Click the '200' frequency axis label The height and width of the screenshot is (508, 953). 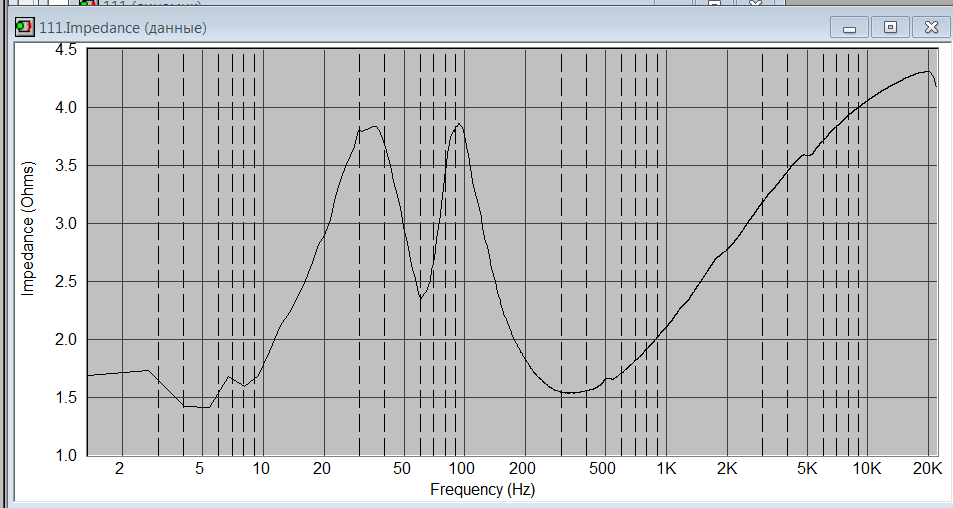click(x=522, y=469)
